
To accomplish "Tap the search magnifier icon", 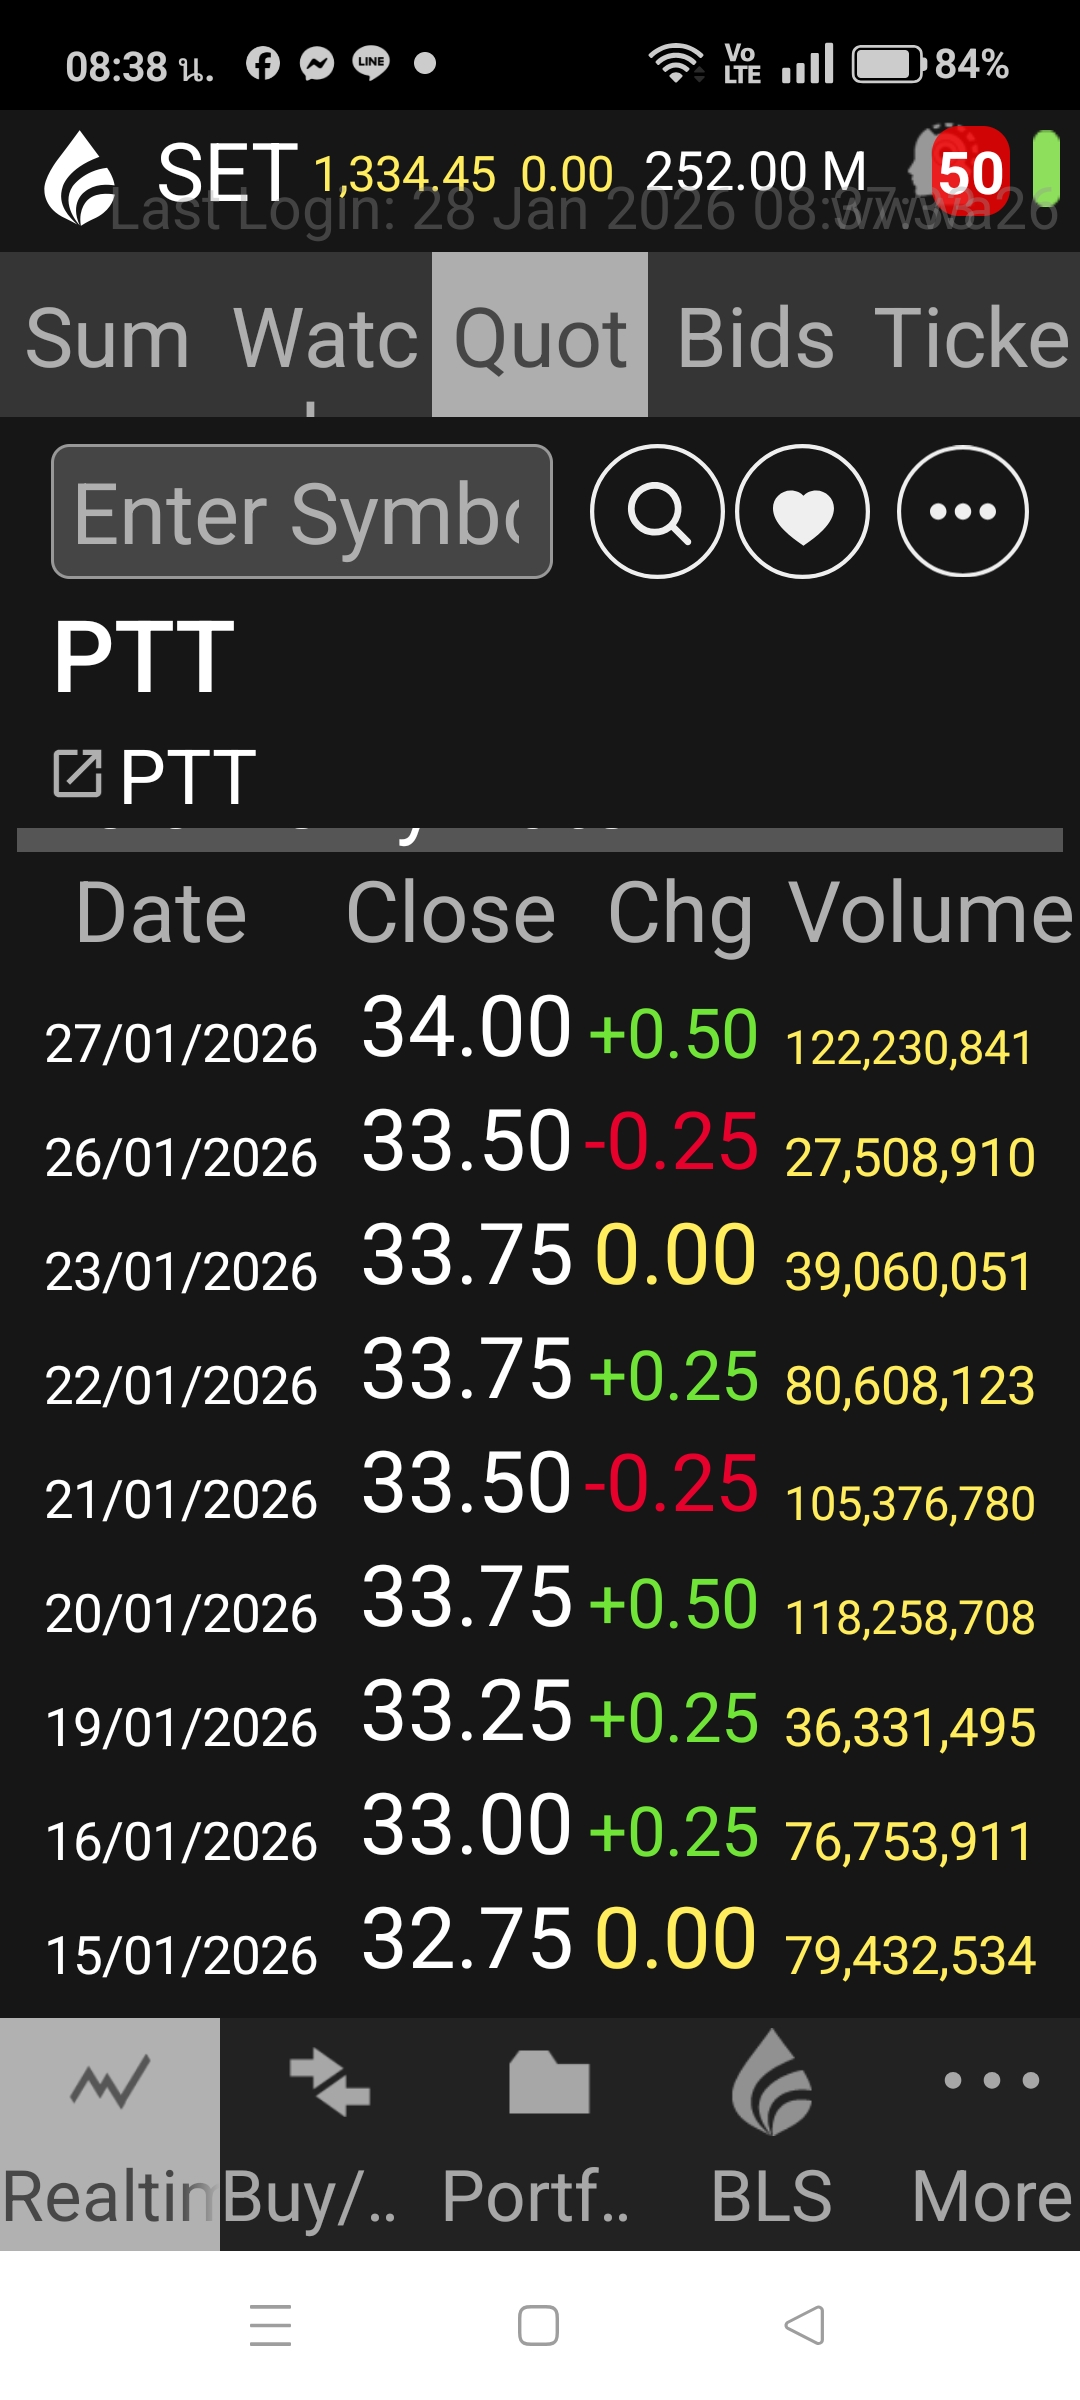I will tap(657, 512).
